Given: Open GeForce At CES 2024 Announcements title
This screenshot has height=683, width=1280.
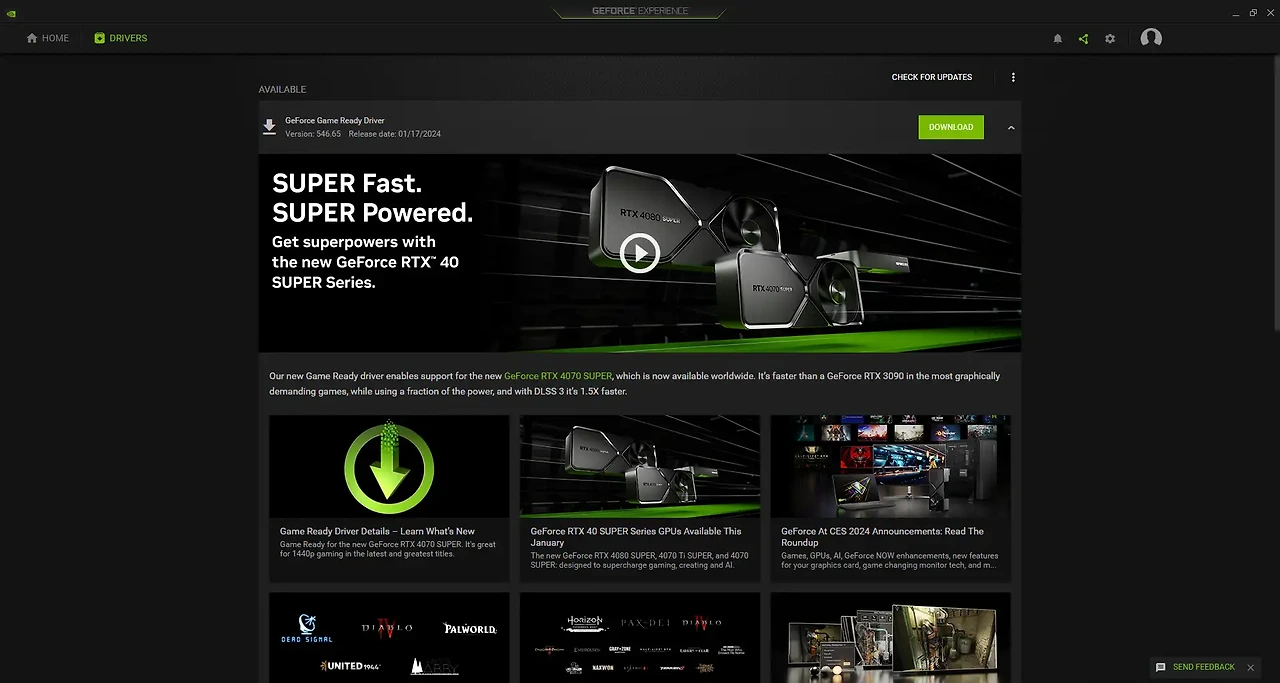Looking at the screenshot, I should pos(883,537).
